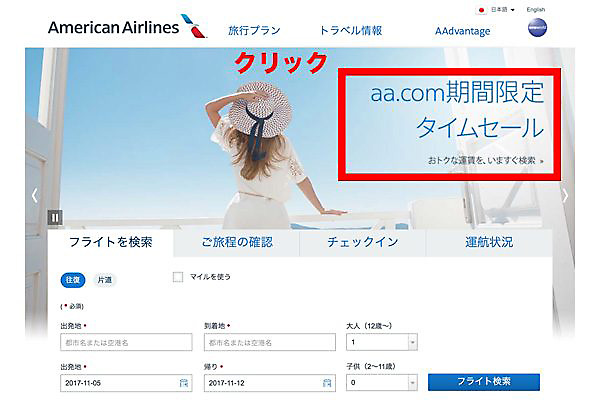Image resolution: width=600 pixels, height=400 pixels.
Task: Switch to 運航状況 tab
Action: click(489, 242)
